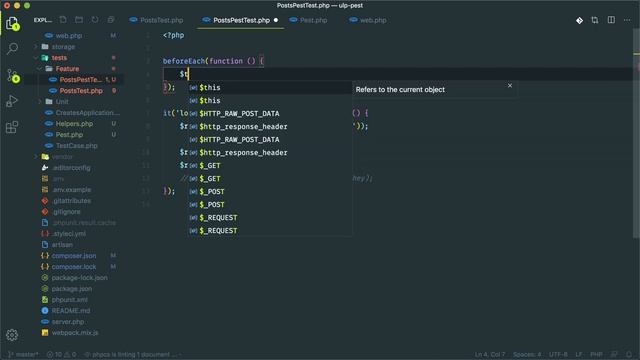Open package-lock.json in the file tree

80,278
